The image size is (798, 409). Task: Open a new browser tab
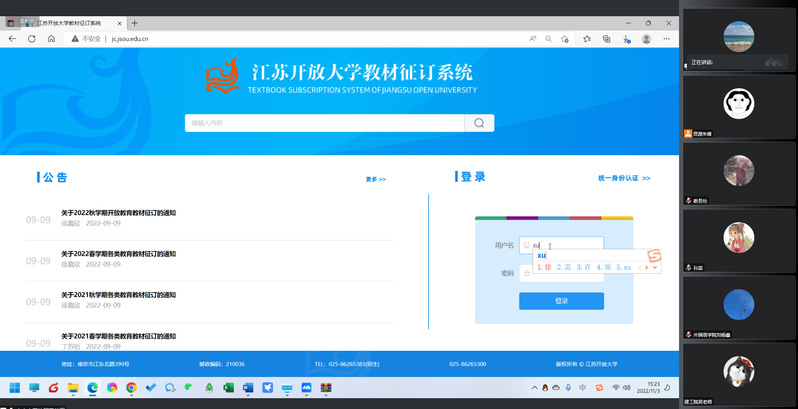click(135, 23)
